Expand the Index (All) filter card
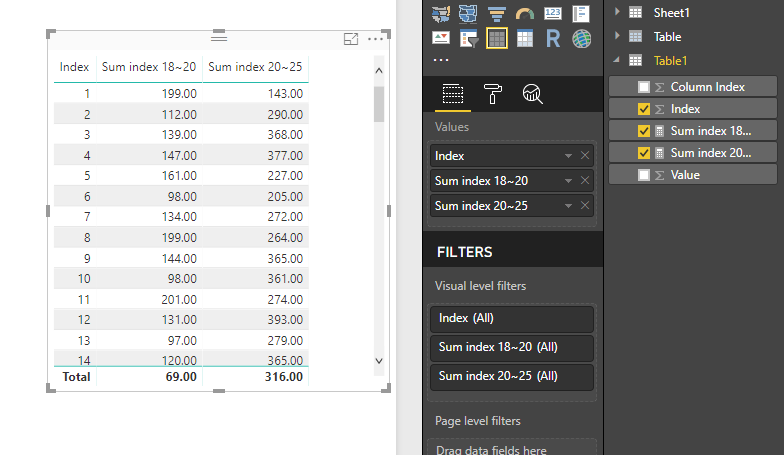 point(512,318)
